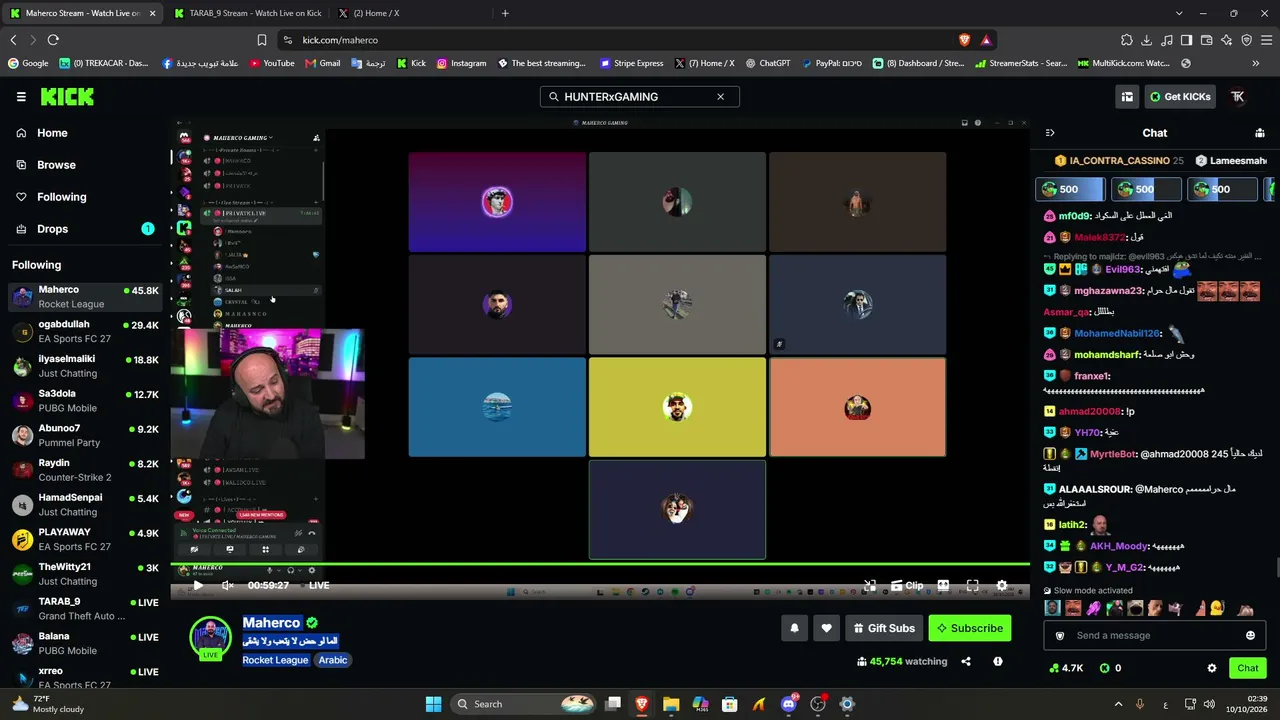1280x720 pixels.
Task: Unmute the stream player volume
Action: point(228,585)
